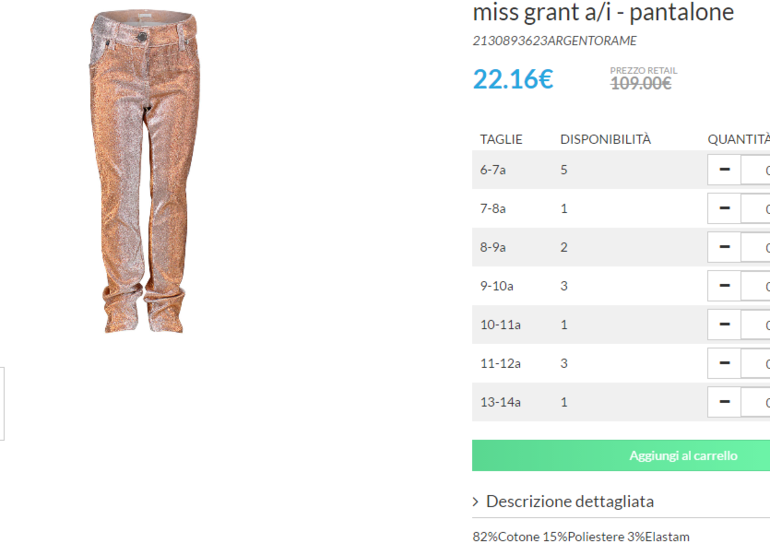The image size is (770, 555).
Task: Decrease quantity for size 11-12a
Action: [724, 363]
